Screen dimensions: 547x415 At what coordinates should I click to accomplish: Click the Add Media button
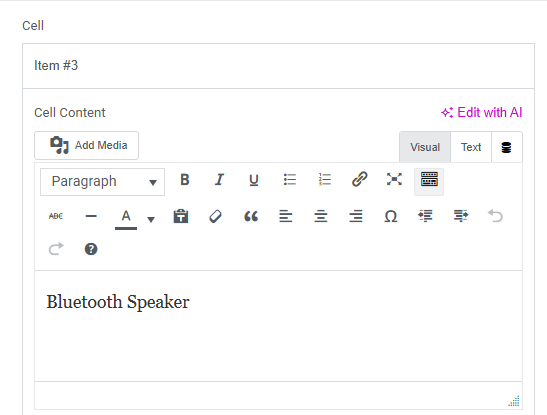coord(87,145)
